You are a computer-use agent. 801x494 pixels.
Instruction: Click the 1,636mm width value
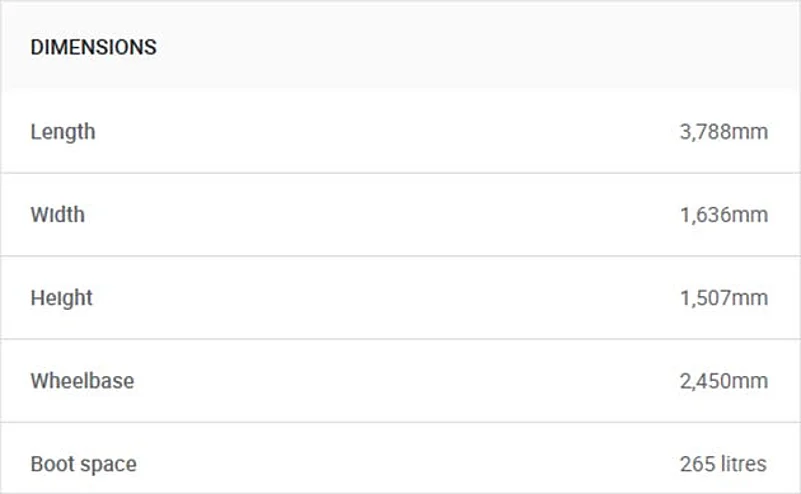[x=723, y=214]
